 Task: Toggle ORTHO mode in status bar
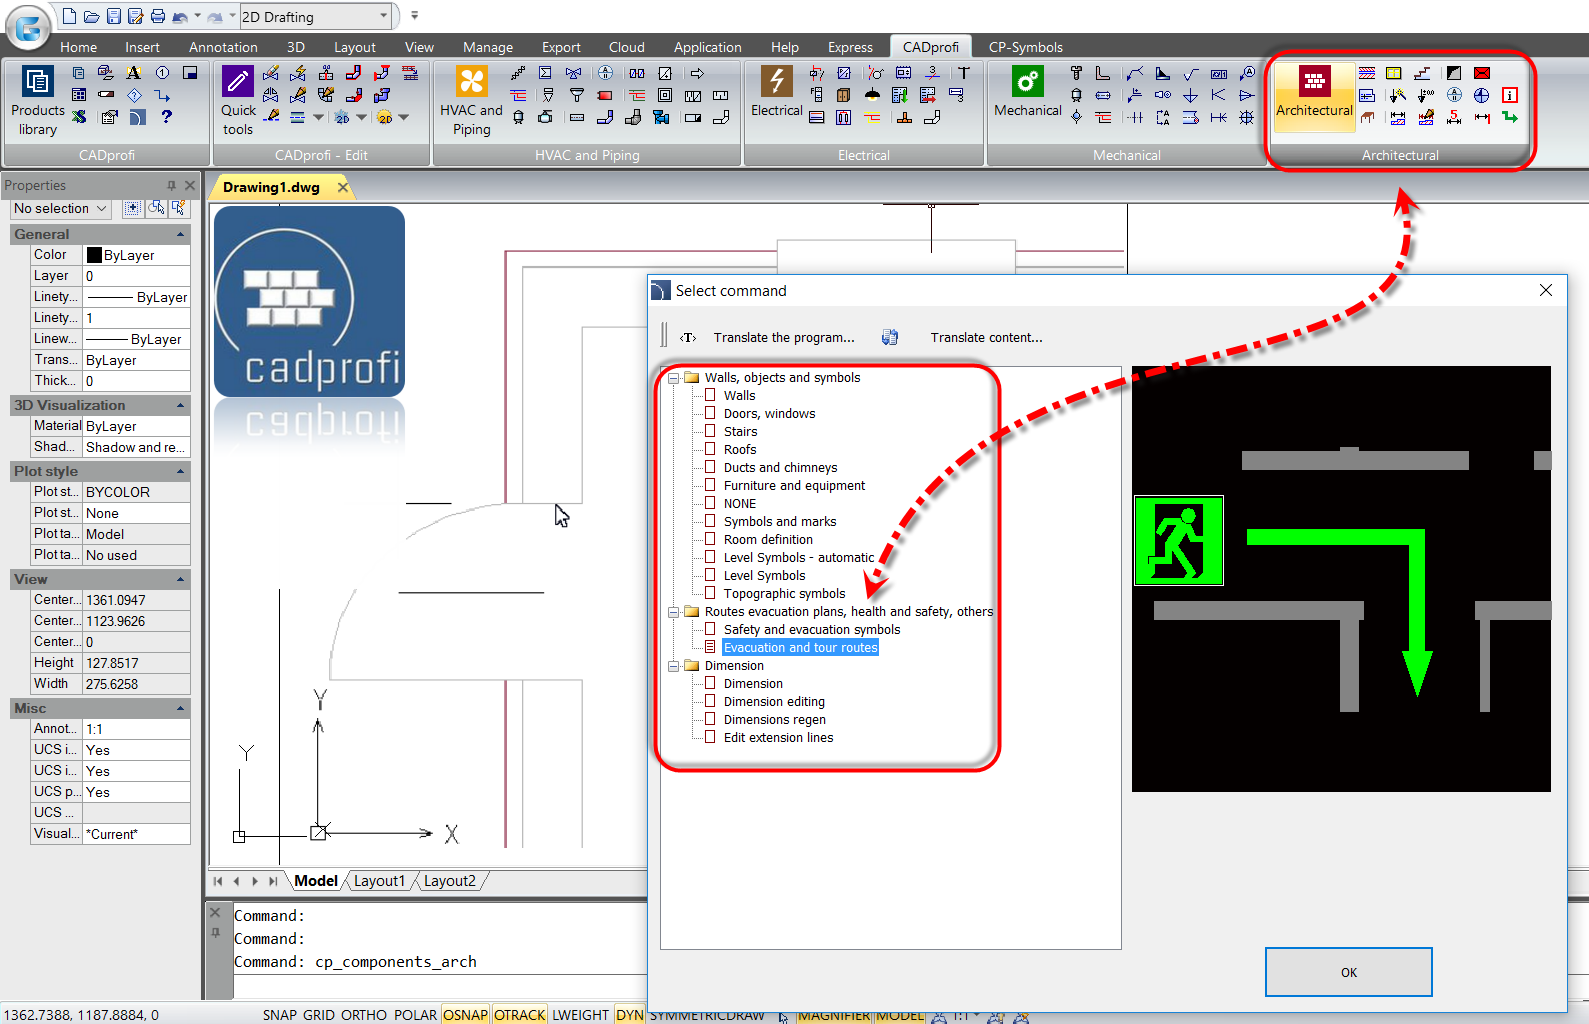[x=363, y=1015]
